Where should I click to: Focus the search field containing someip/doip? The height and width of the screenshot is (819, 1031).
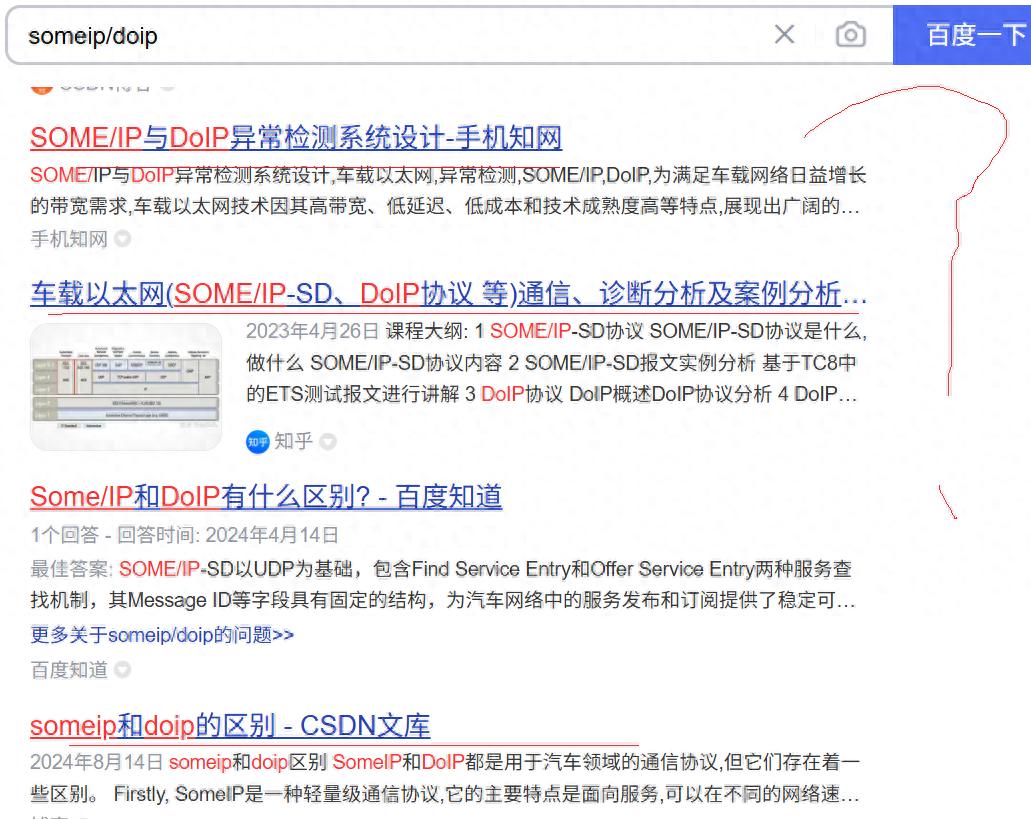pyautogui.click(x=395, y=35)
